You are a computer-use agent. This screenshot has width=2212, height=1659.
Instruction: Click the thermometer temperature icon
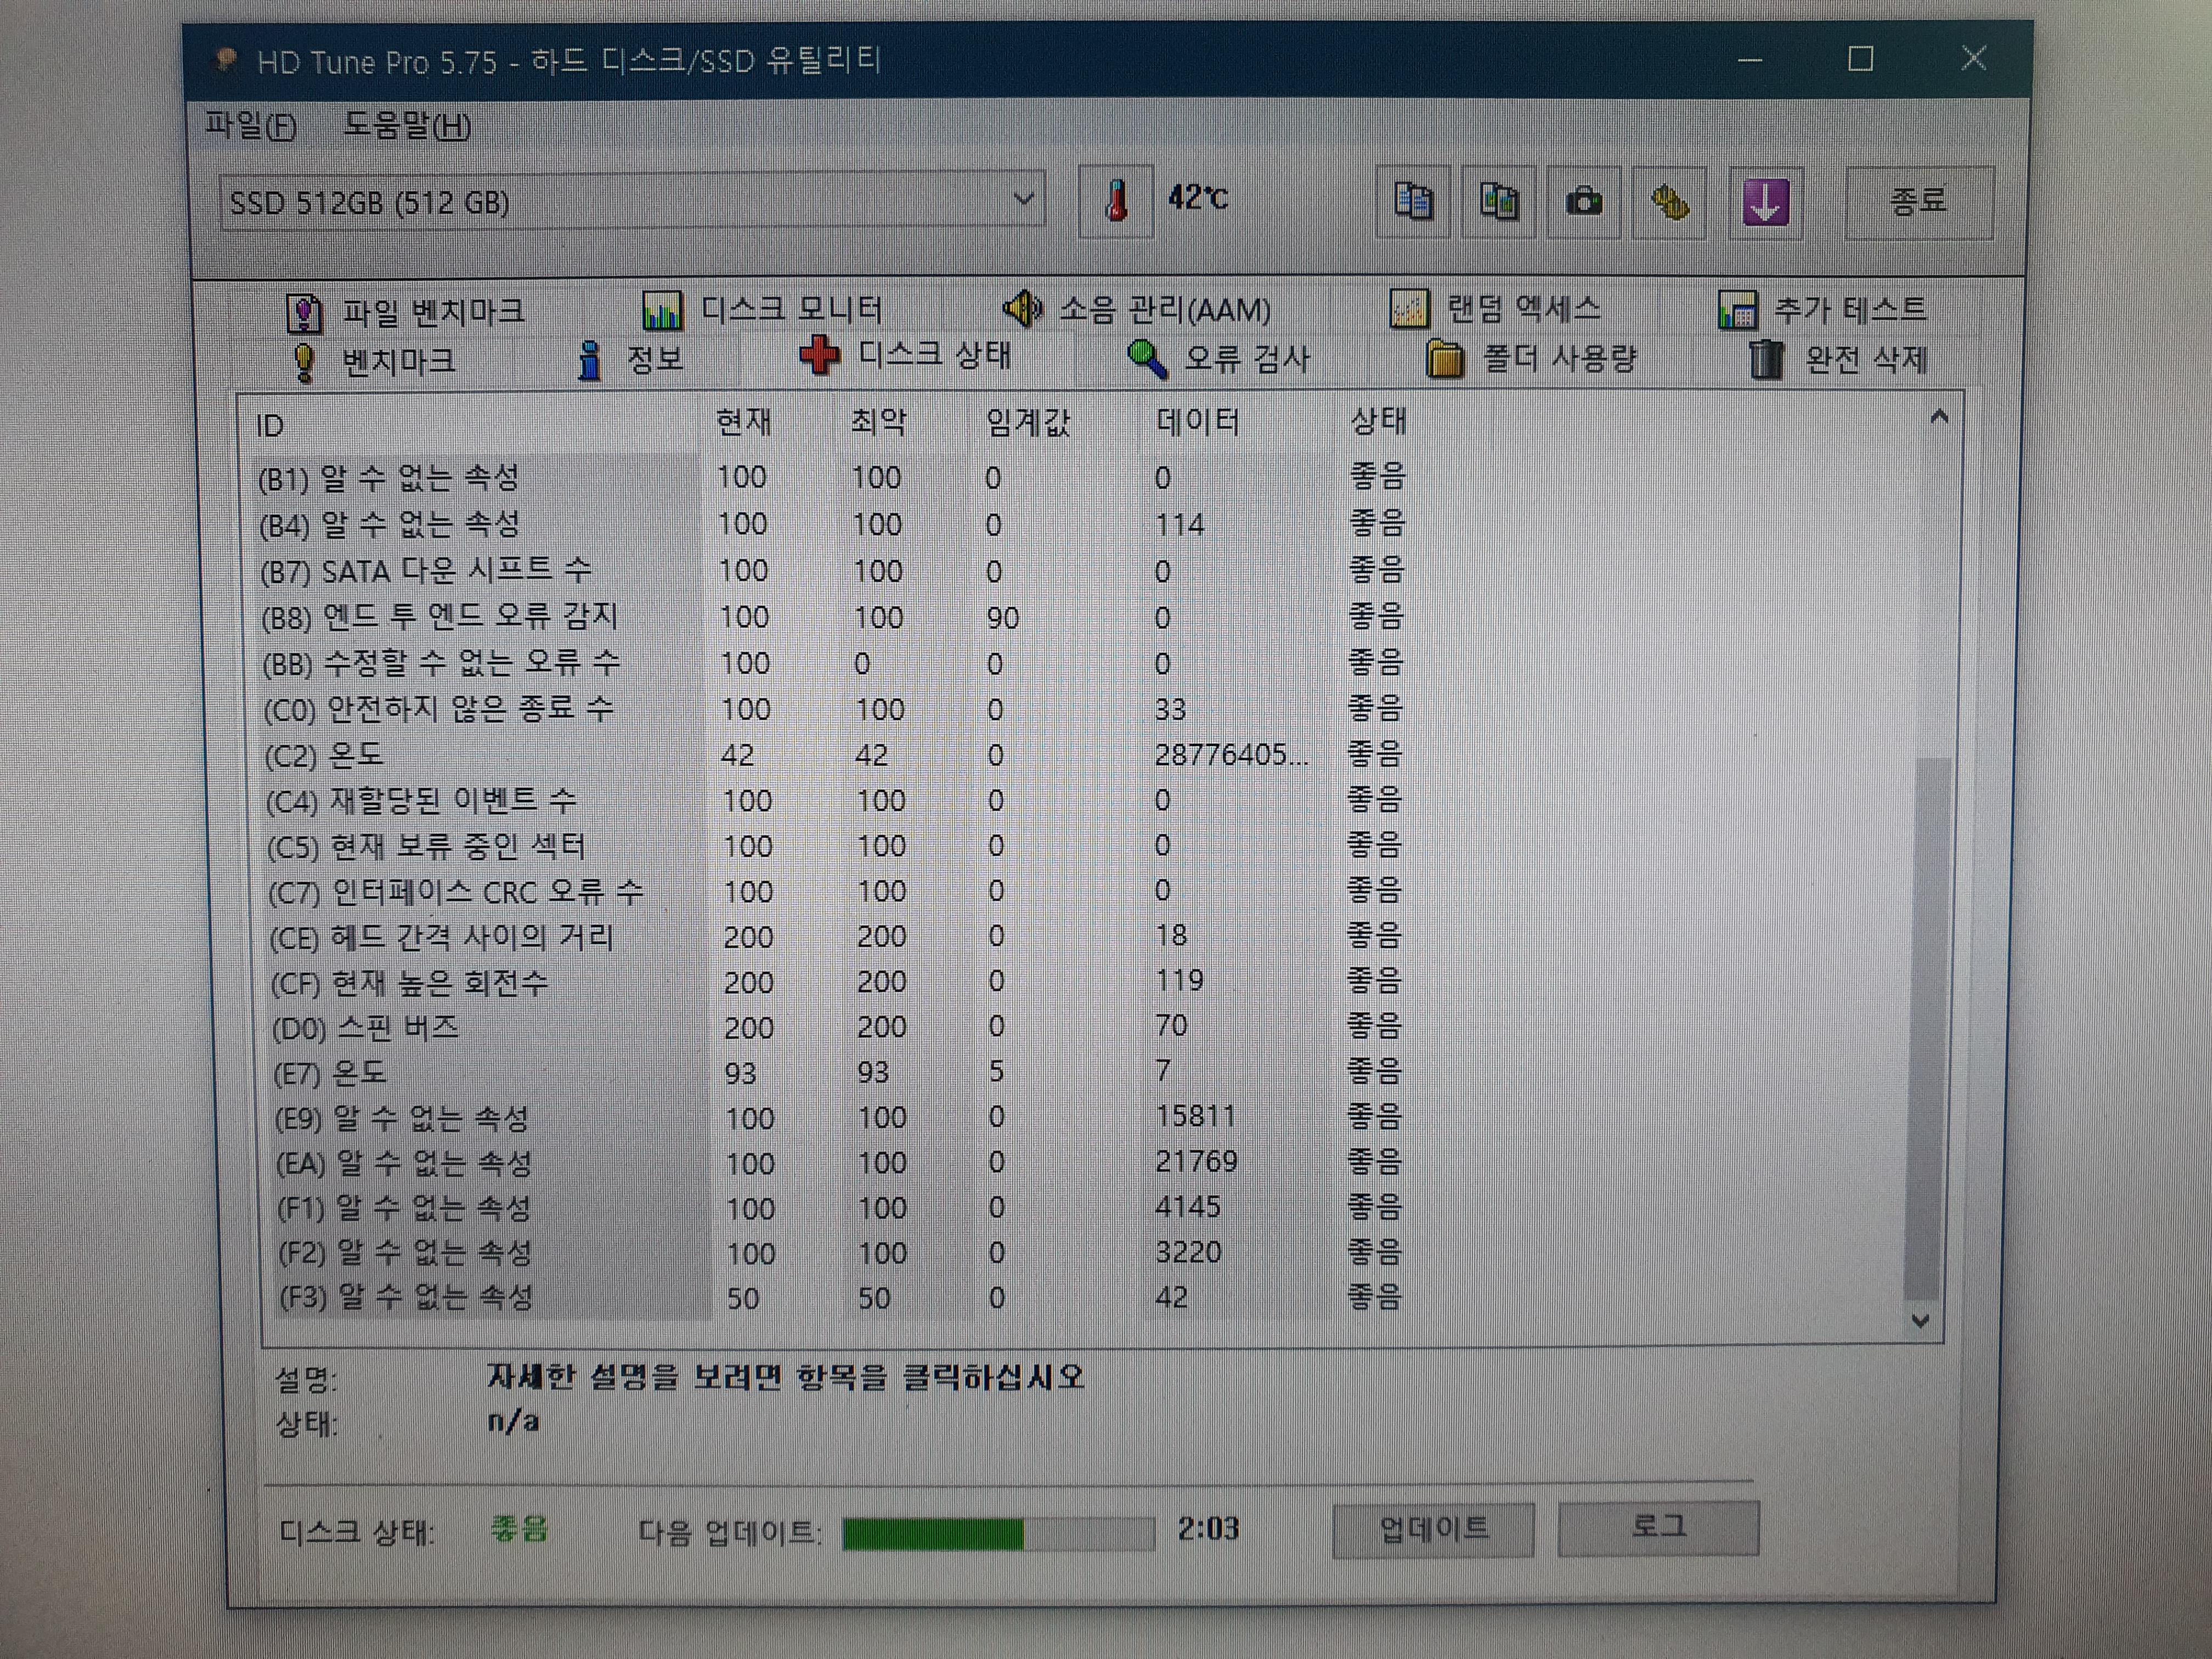click(x=1116, y=201)
